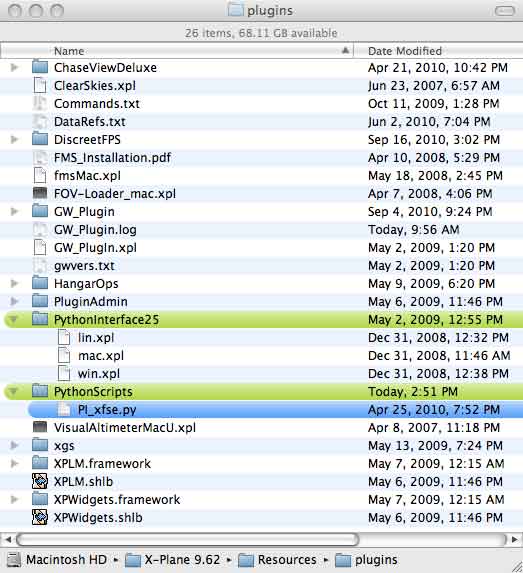This screenshot has width=523, height=573.
Task: Click the XPLM.shlib library icon
Action: [x=40, y=481]
